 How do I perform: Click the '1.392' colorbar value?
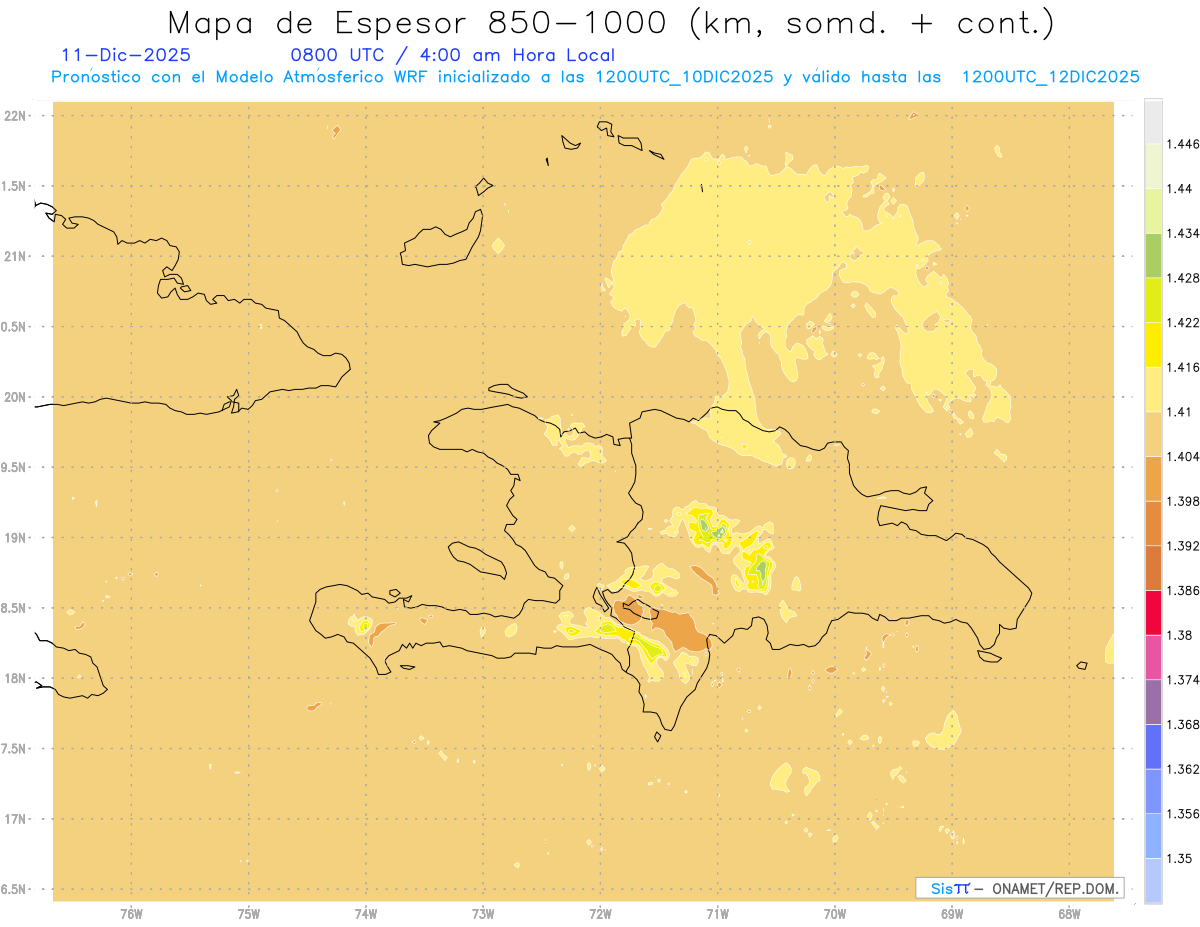tap(1181, 546)
